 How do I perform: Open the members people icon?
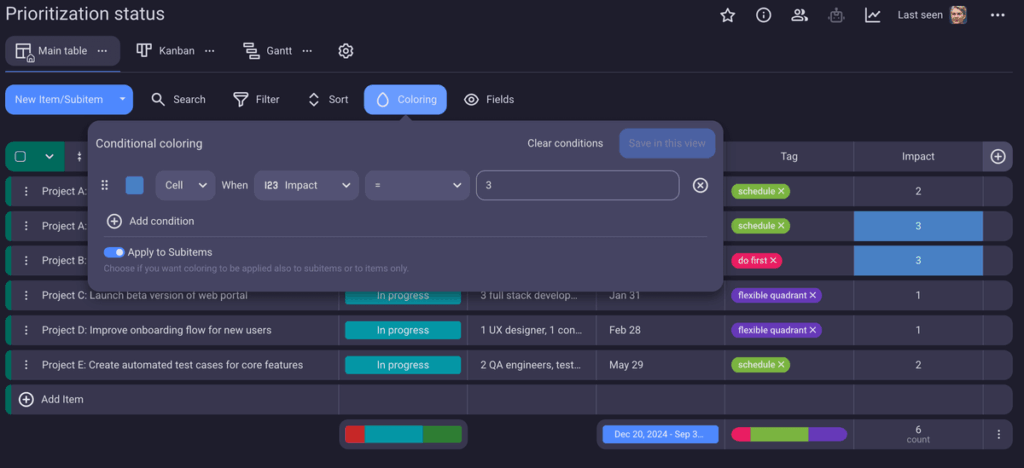click(x=800, y=15)
